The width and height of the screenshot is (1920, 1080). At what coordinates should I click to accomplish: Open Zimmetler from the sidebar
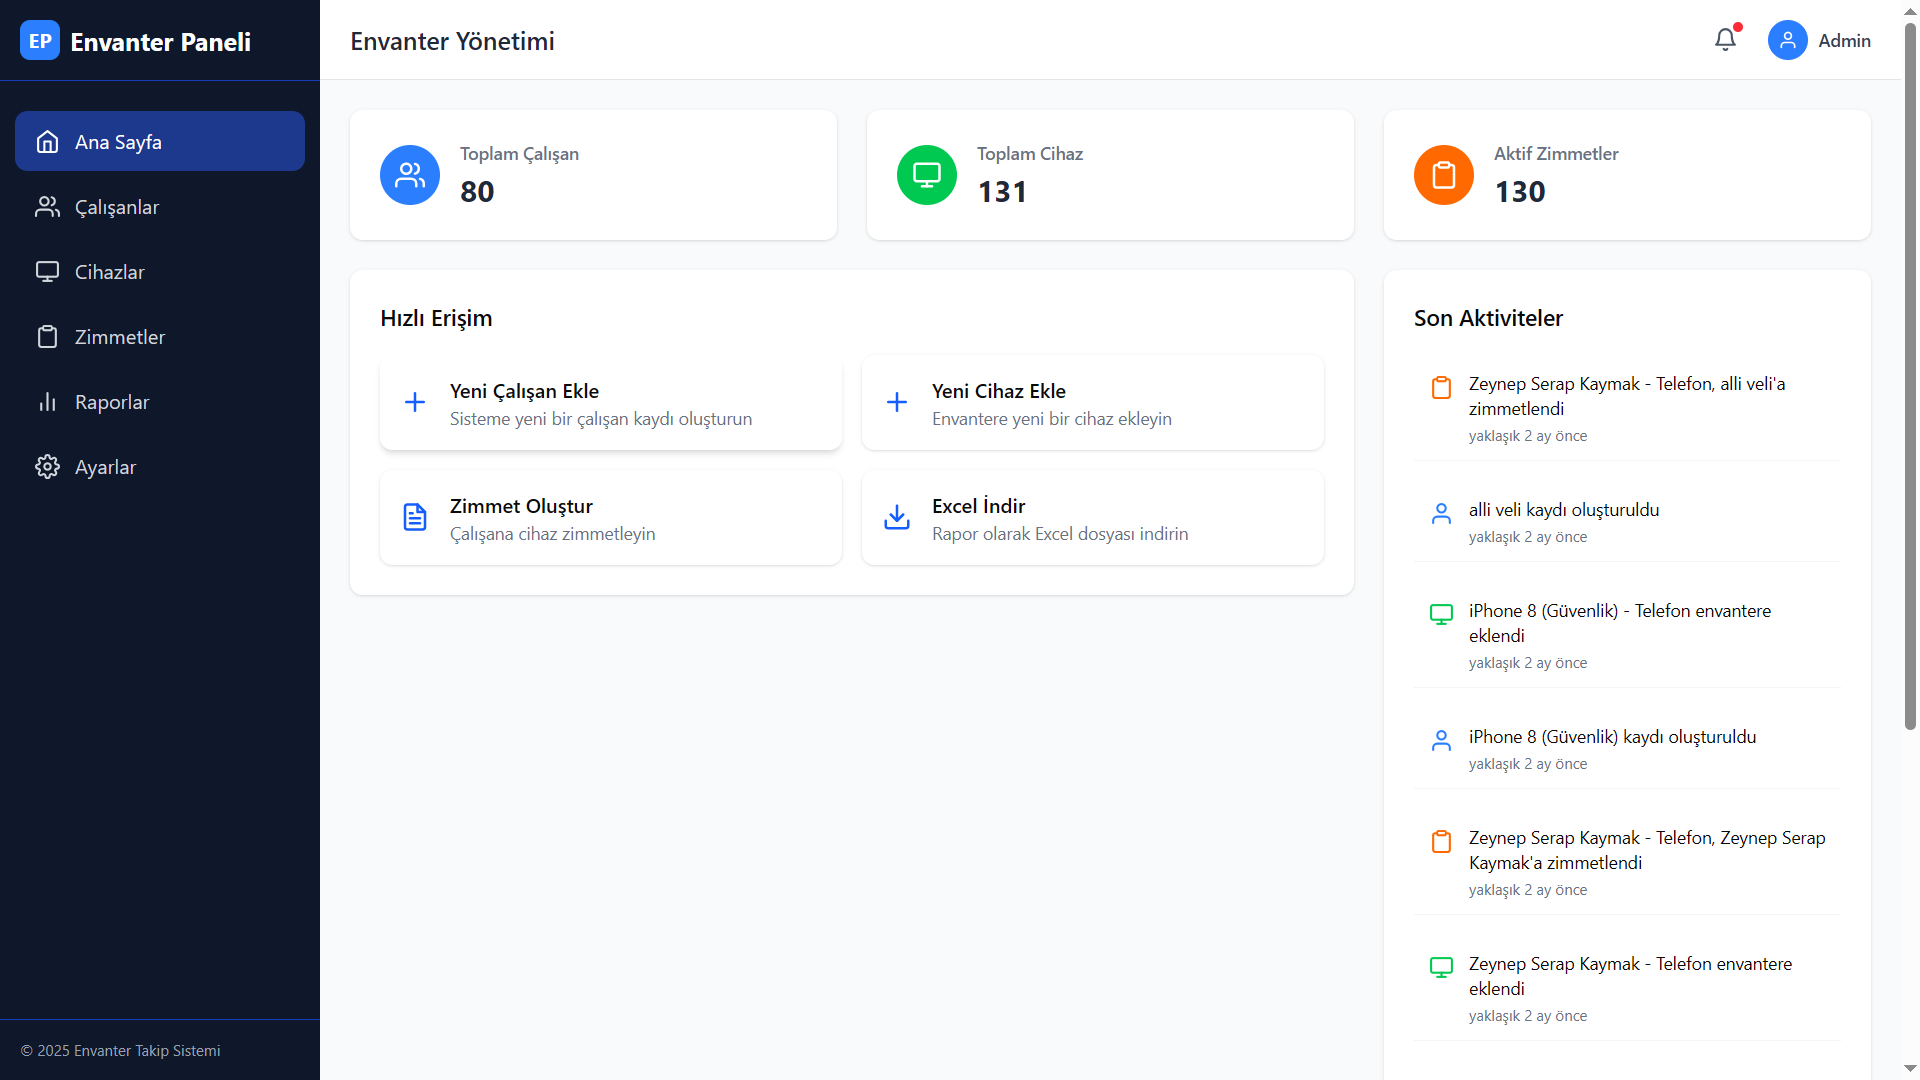(x=120, y=337)
